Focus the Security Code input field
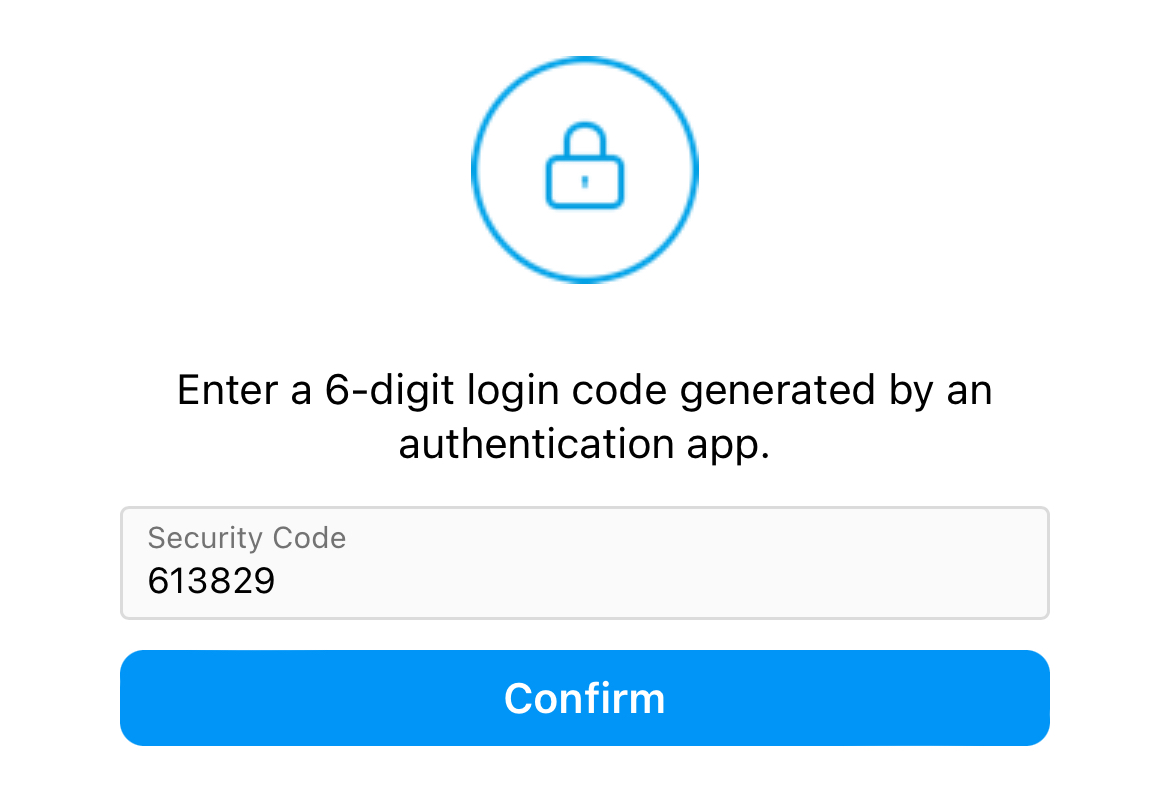1170x791 pixels. 585,563
